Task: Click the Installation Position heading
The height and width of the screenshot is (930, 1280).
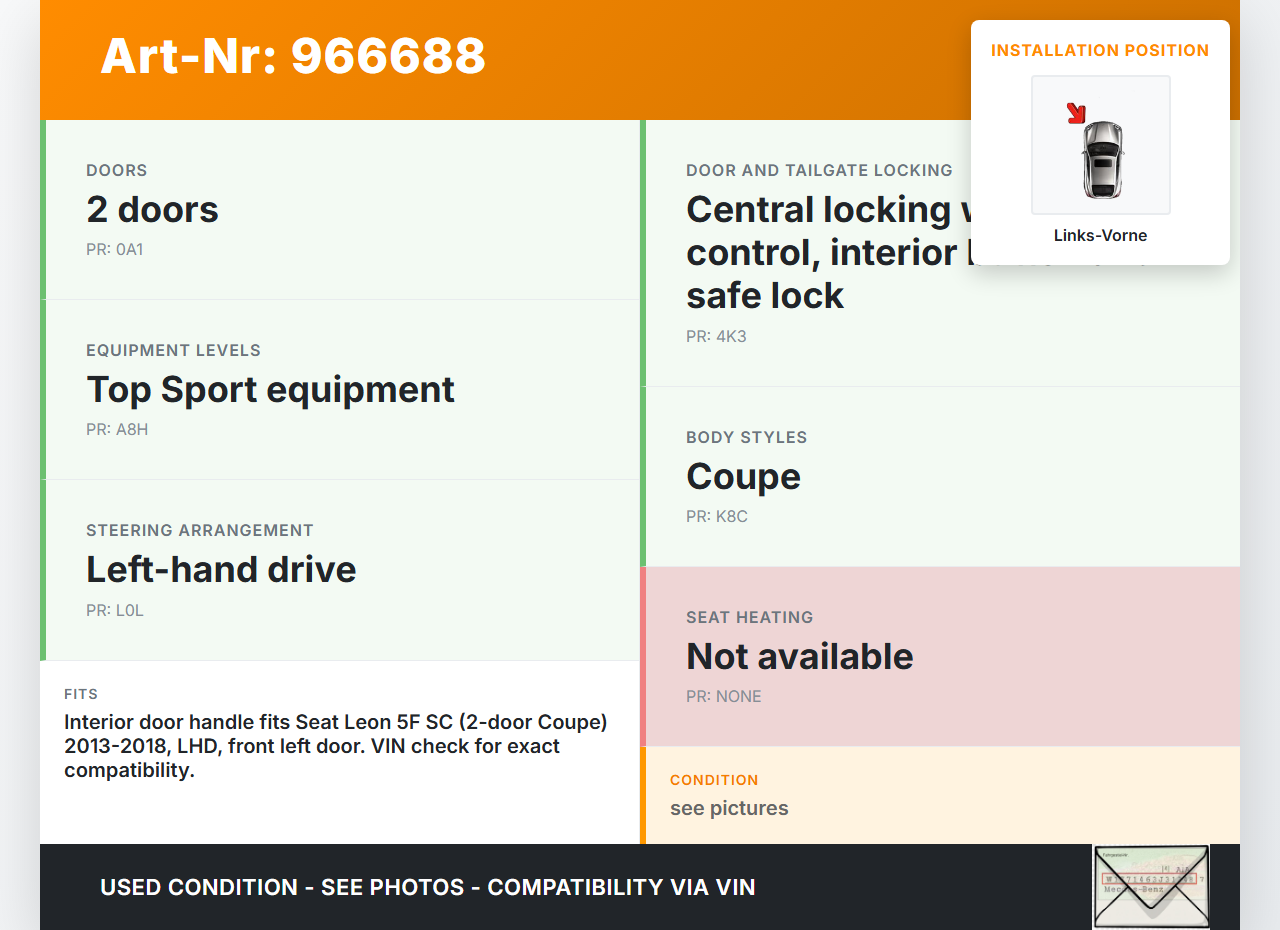Action: coord(1100,50)
